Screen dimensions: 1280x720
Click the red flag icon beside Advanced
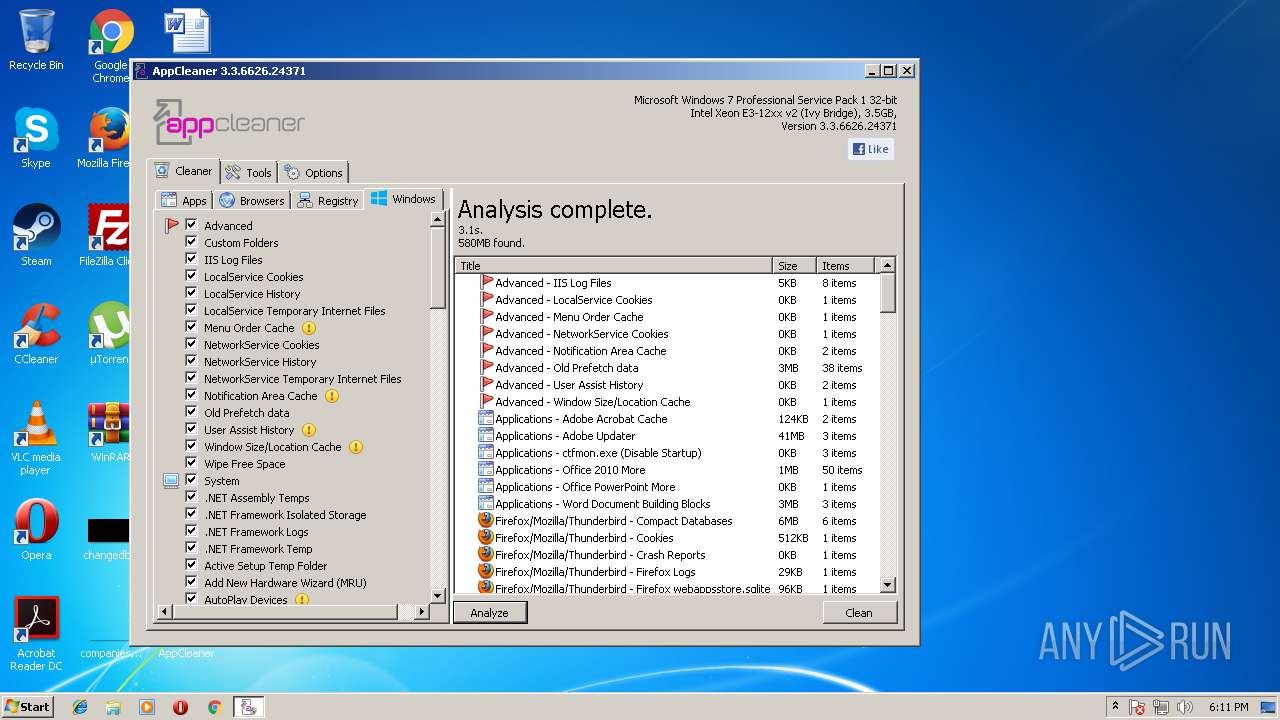pos(171,226)
